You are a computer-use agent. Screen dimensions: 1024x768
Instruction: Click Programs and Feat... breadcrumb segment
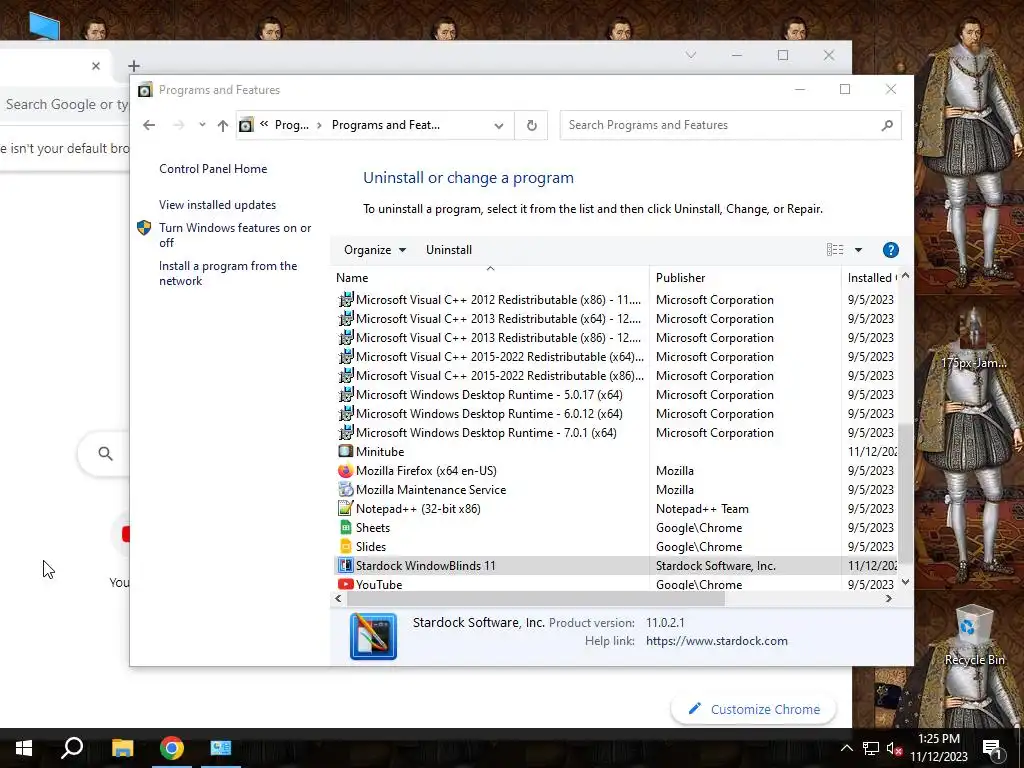pyautogui.click(x=385, y=125)
